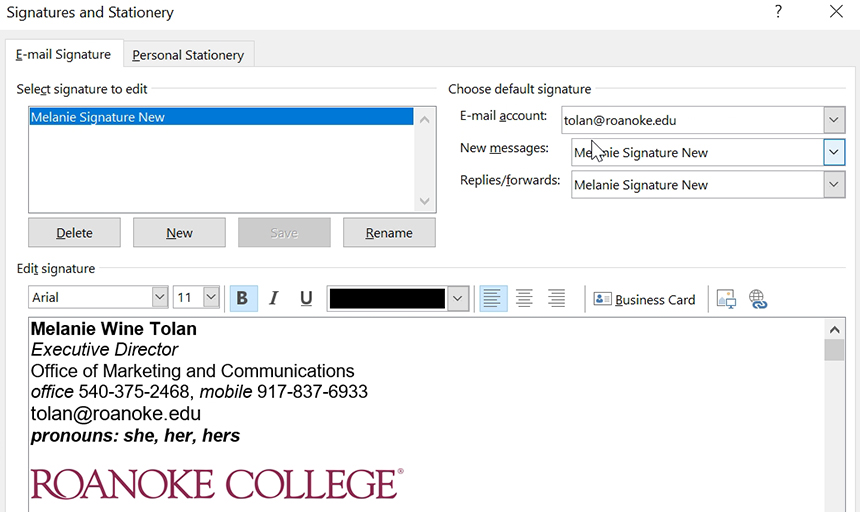Open the help question mark
The width and height of the screenshot is (860, 512).
click(x=778, y=12)
